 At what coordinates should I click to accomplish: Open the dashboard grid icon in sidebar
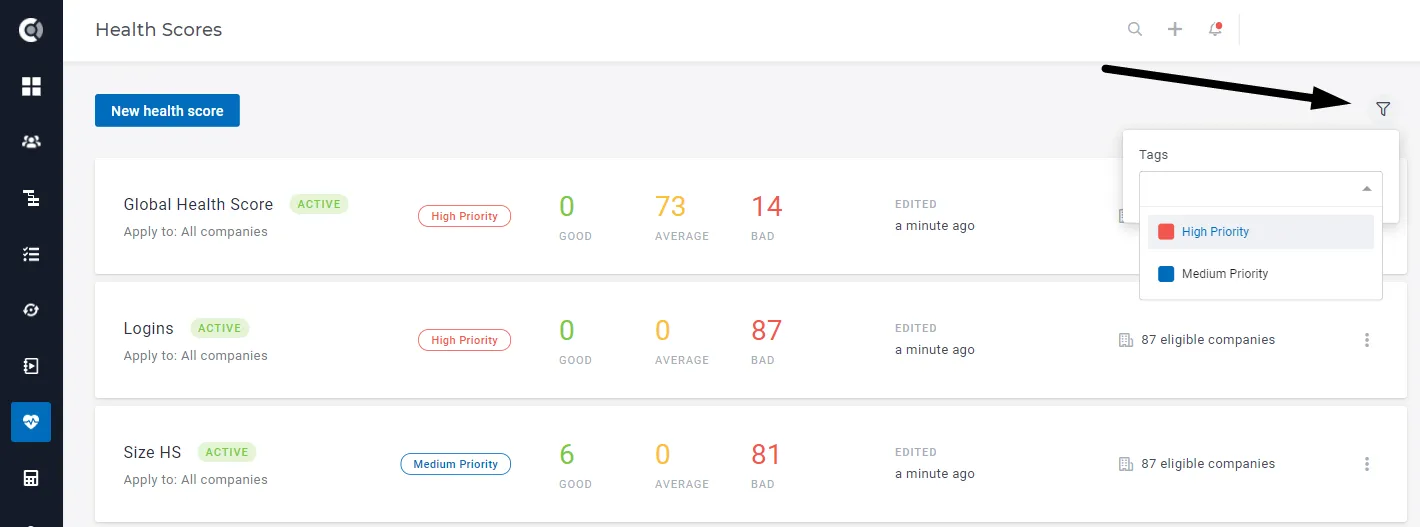pyautogui.click(x=31, y=86)
